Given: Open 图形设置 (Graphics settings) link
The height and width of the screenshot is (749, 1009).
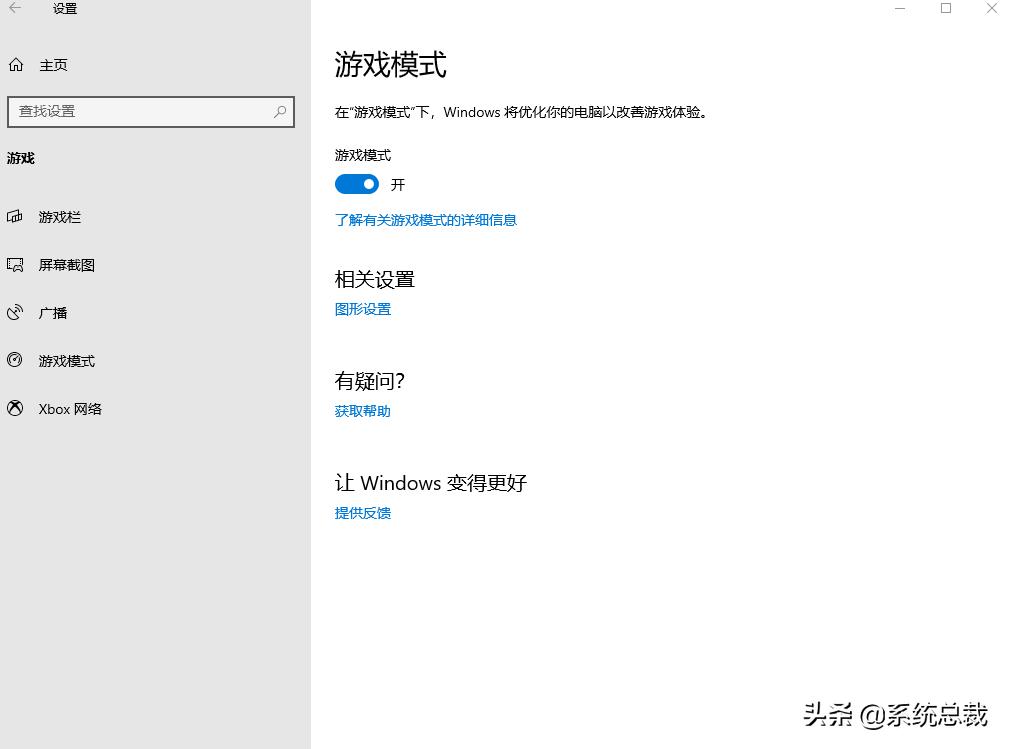Looking at the screenshot, I should tap(362, 309).
